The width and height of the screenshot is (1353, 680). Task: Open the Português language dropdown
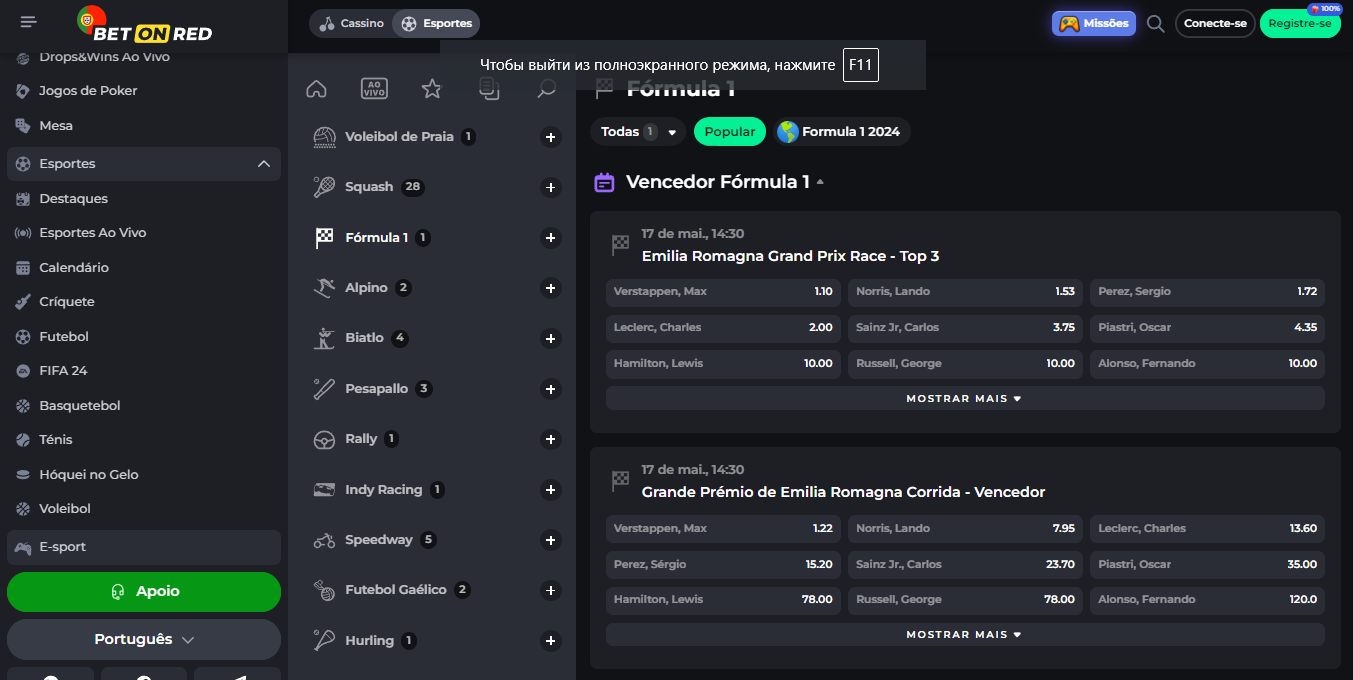pos(144,639)
